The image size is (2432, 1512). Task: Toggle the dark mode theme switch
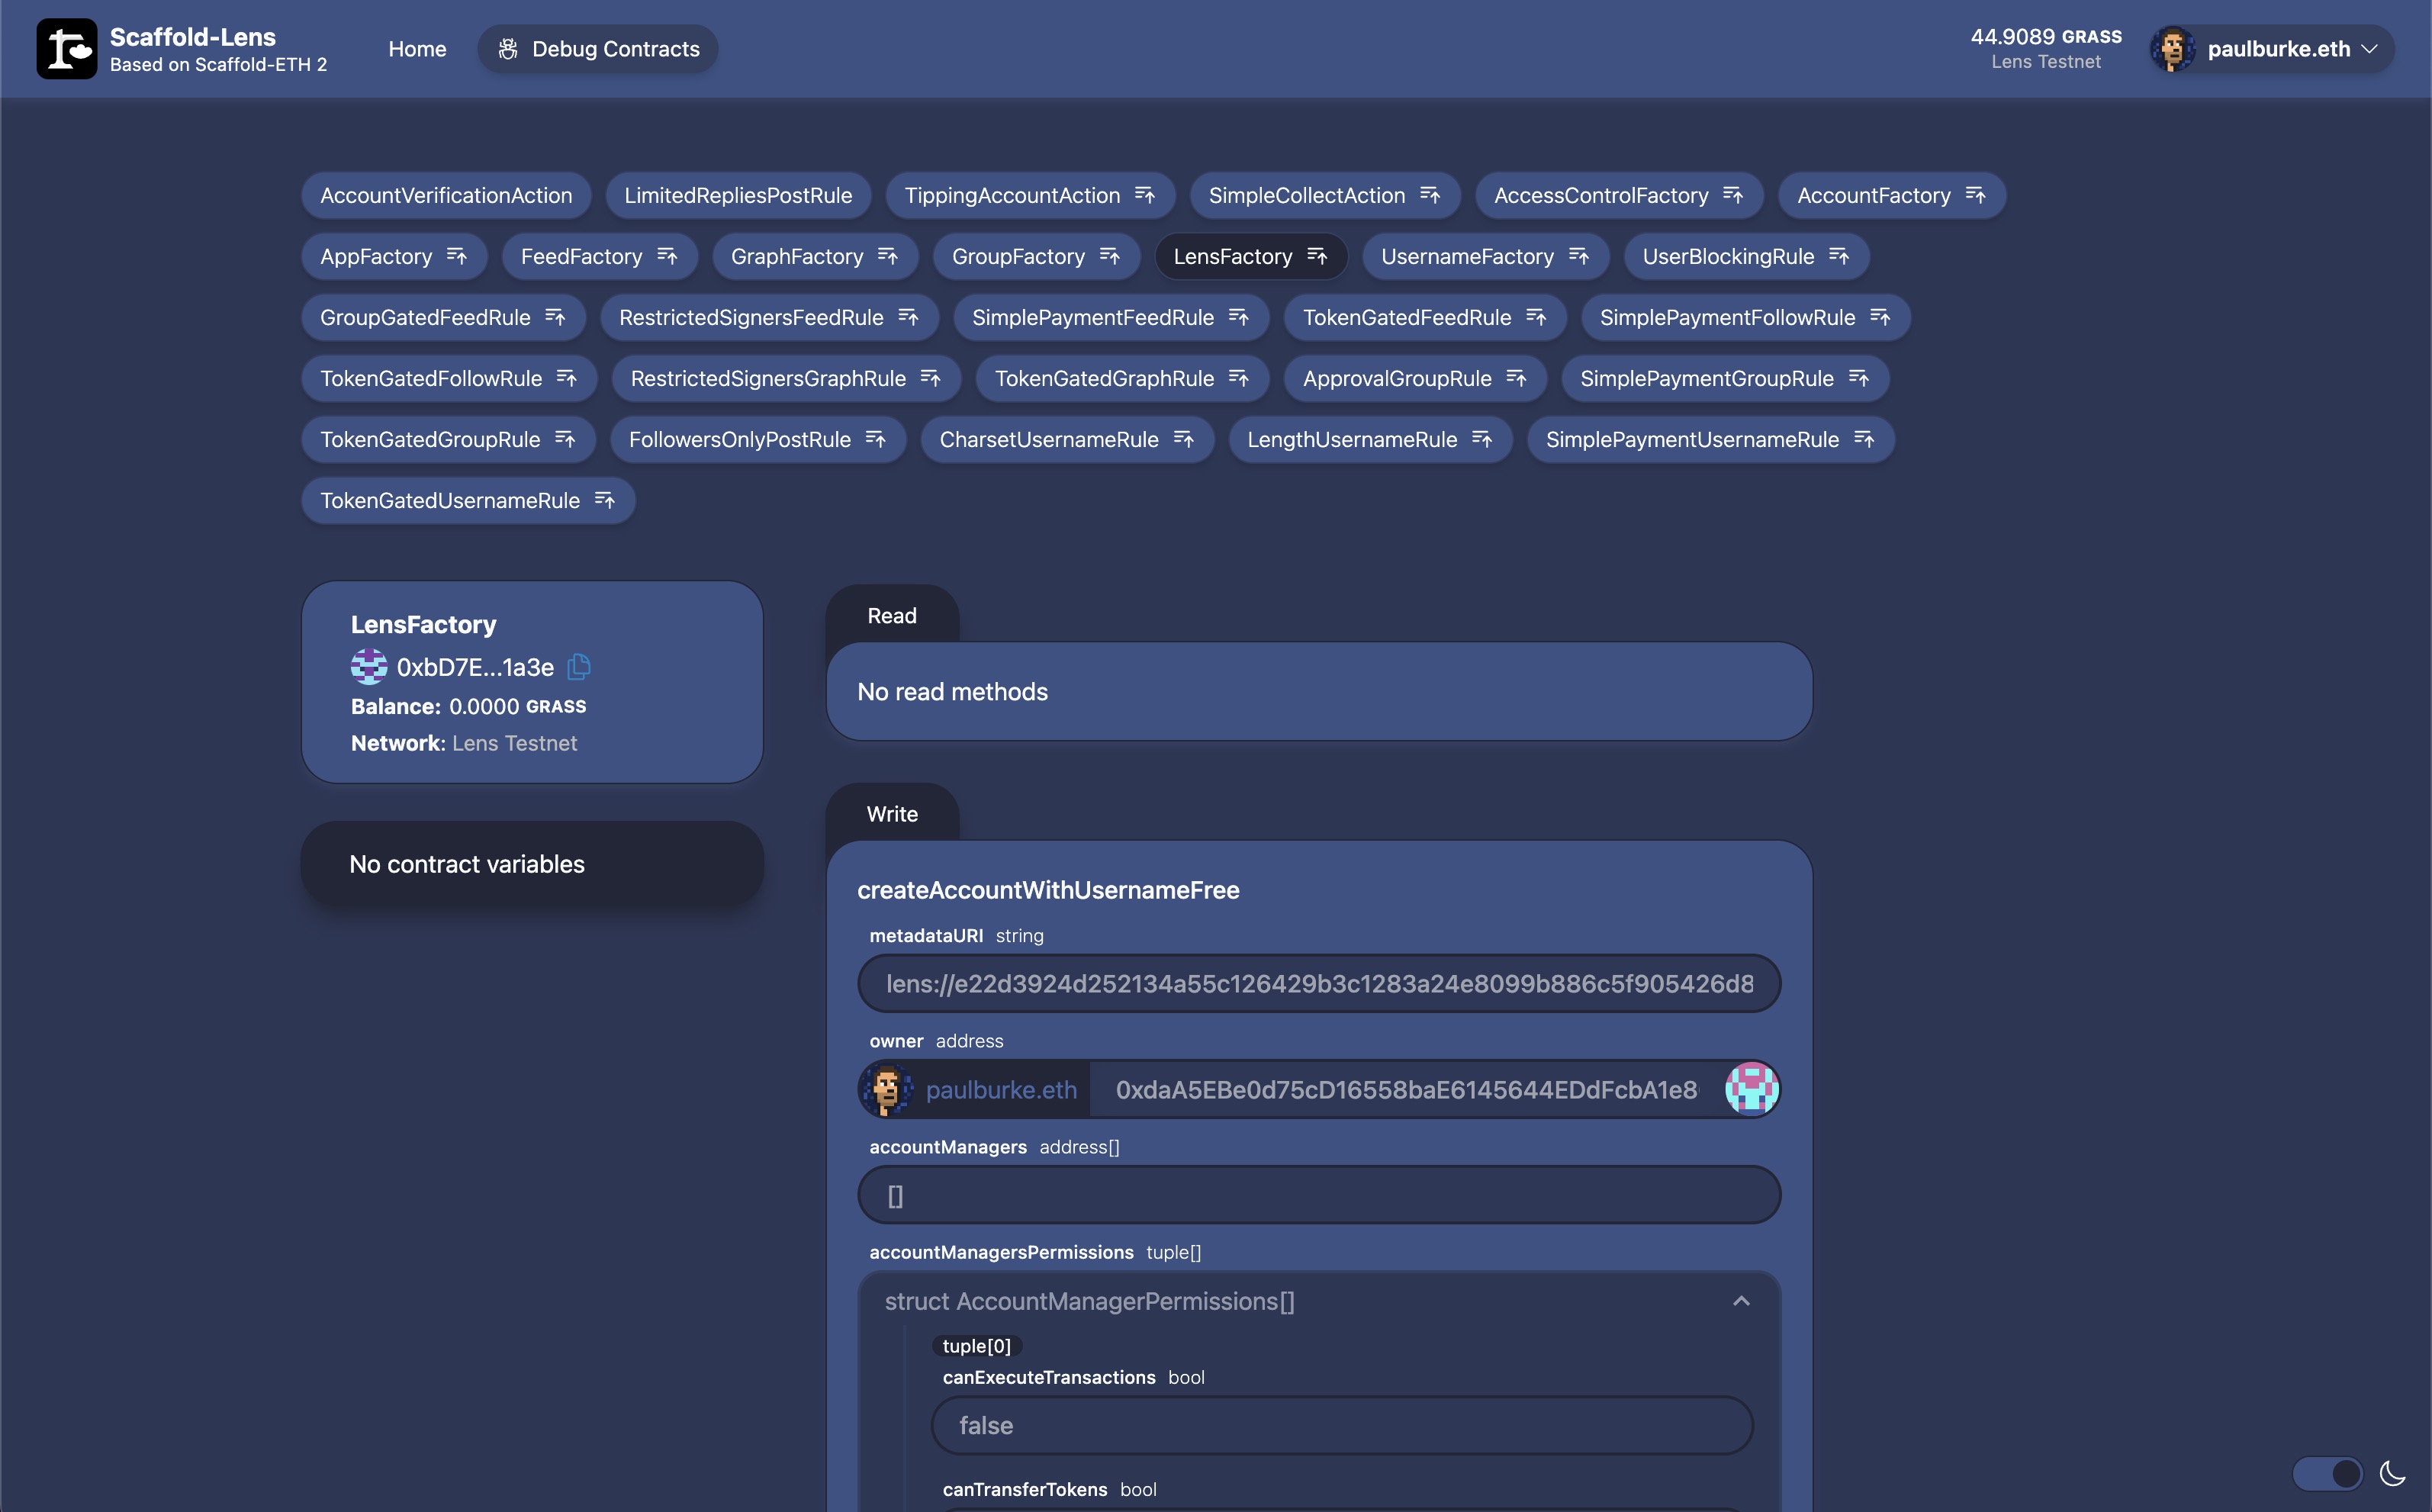[x=2327, y=1472]
